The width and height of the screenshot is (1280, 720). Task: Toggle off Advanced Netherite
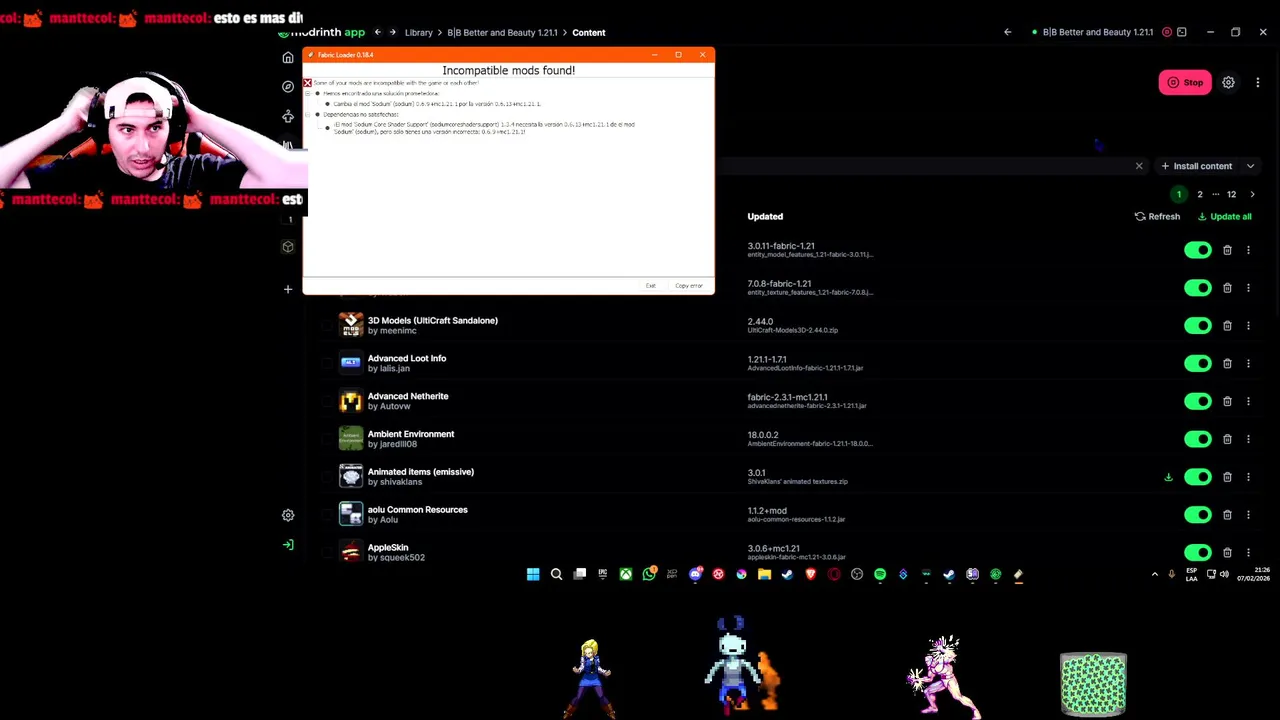pyautogui.click(x=1197, y=401)
